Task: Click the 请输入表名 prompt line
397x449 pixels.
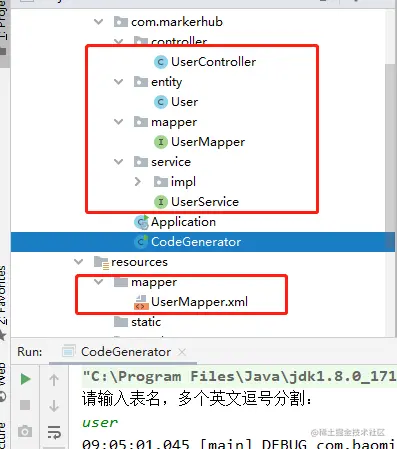Action: coord(197,399)
